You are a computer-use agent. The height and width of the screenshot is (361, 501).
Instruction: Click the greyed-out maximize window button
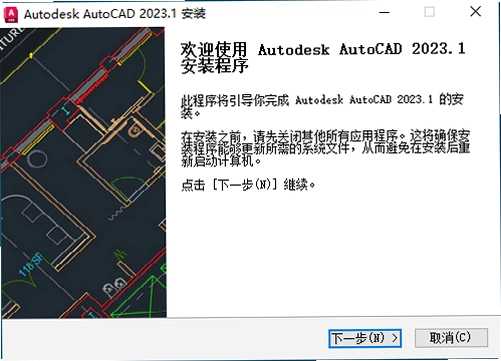(x=429, y=12)
